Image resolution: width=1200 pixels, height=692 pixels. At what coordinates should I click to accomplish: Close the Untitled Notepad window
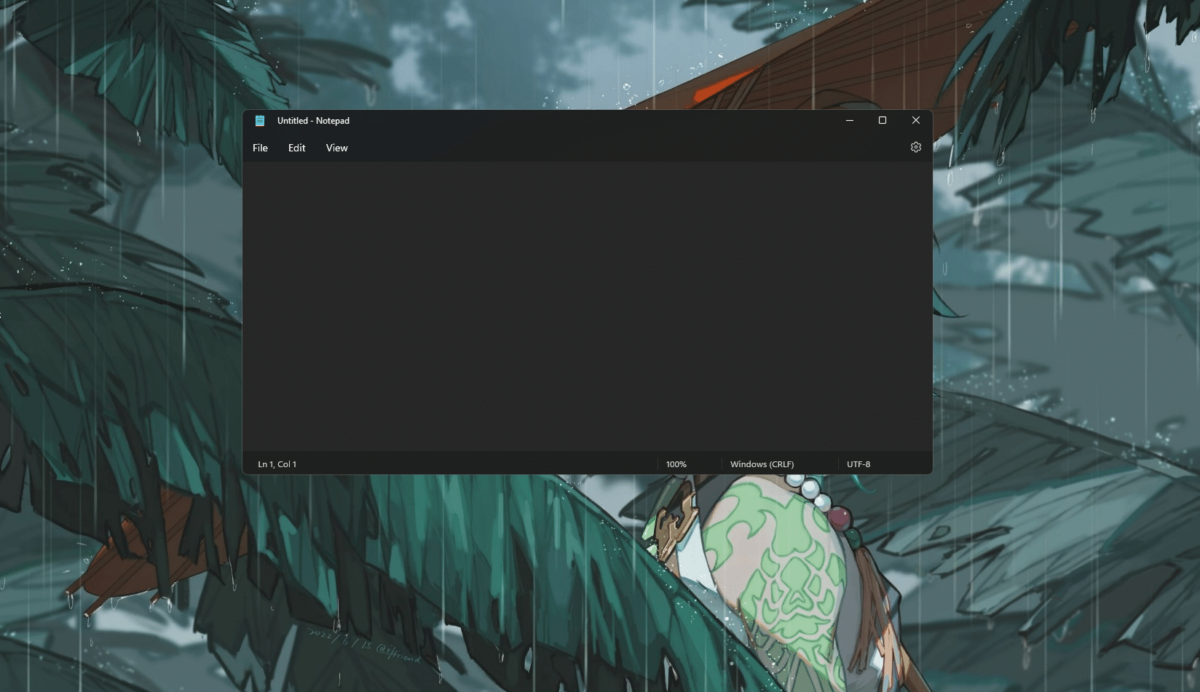click(915, 120)
